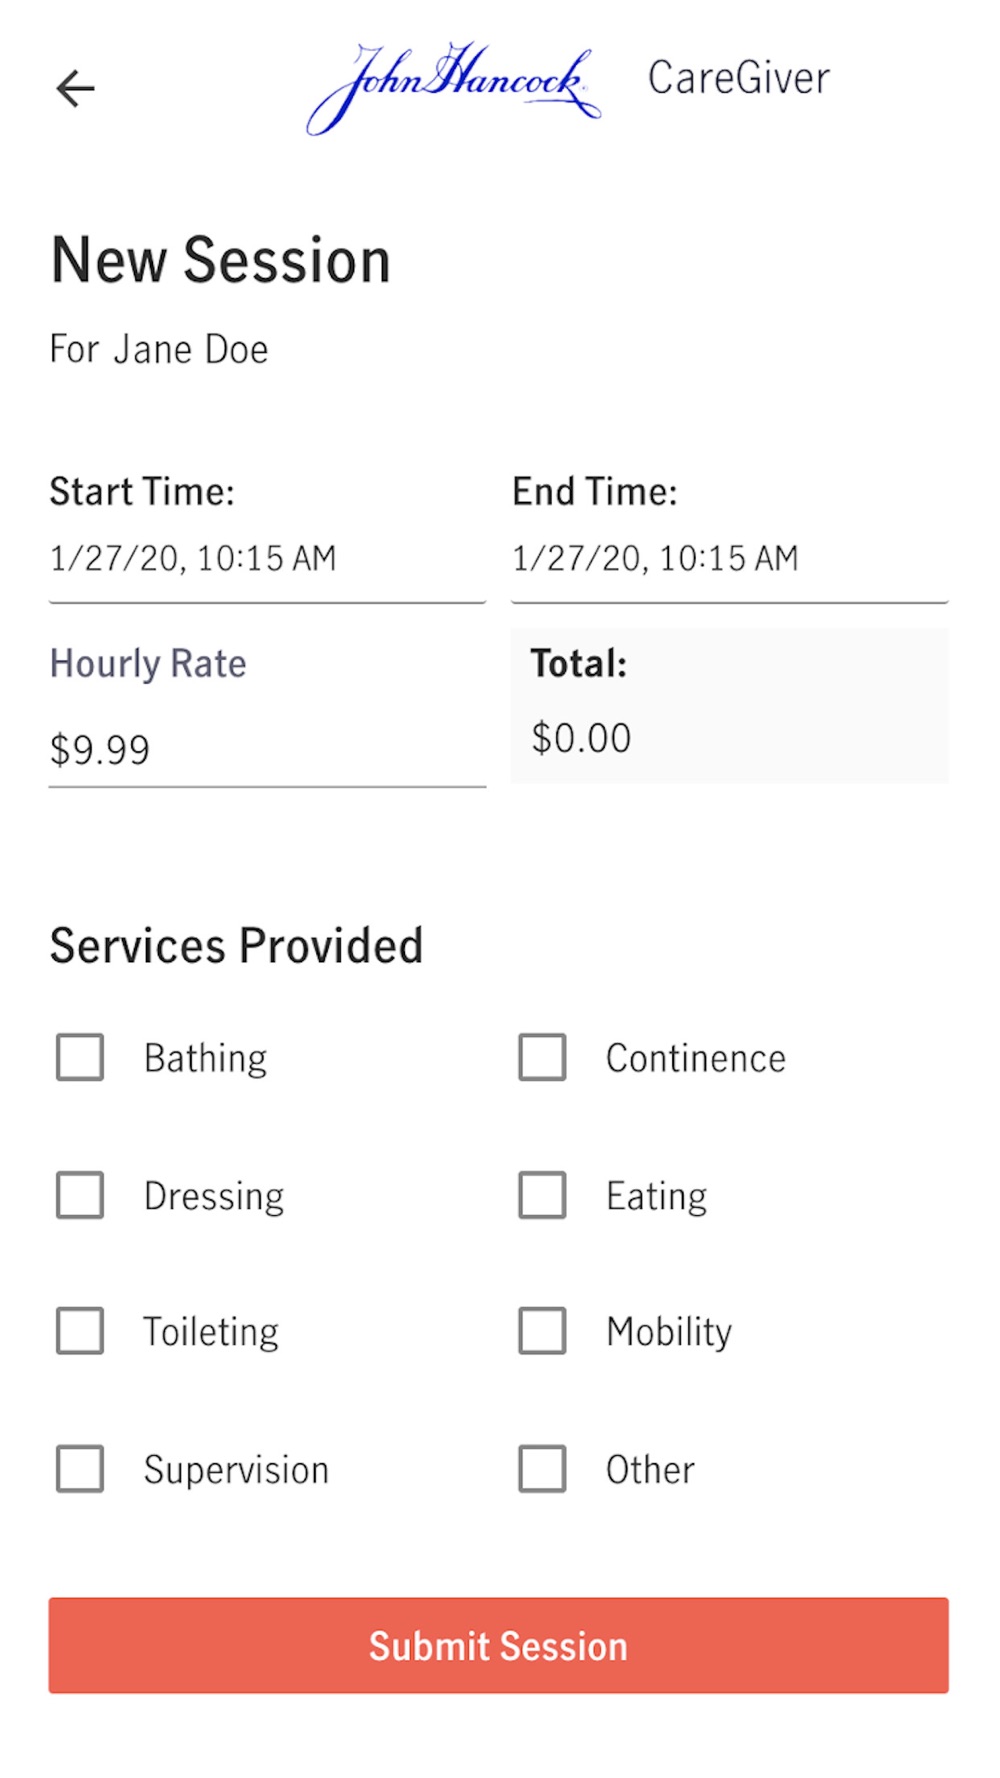Select the Eating checkbox
This screenshot has height=1778, width=1000.
(x=542, y=1196)
